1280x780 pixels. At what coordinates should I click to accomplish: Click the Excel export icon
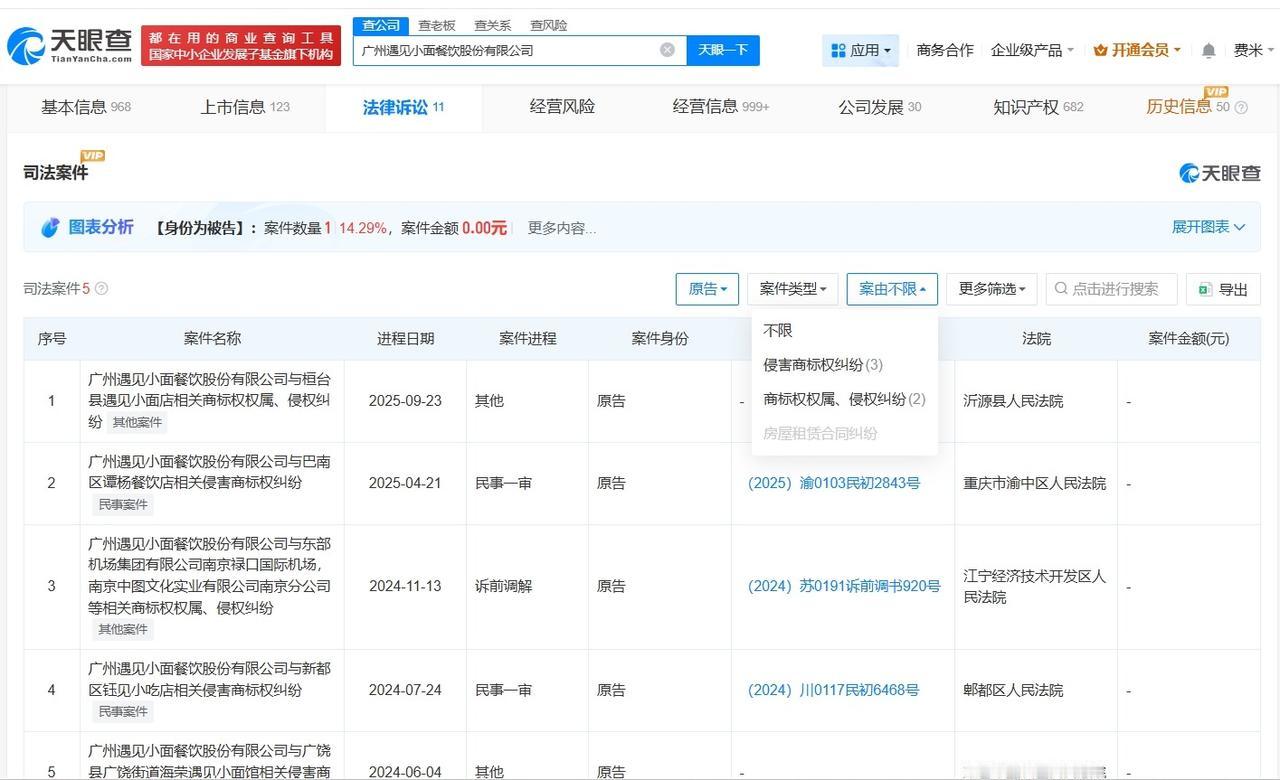(x=1205, y=289)
